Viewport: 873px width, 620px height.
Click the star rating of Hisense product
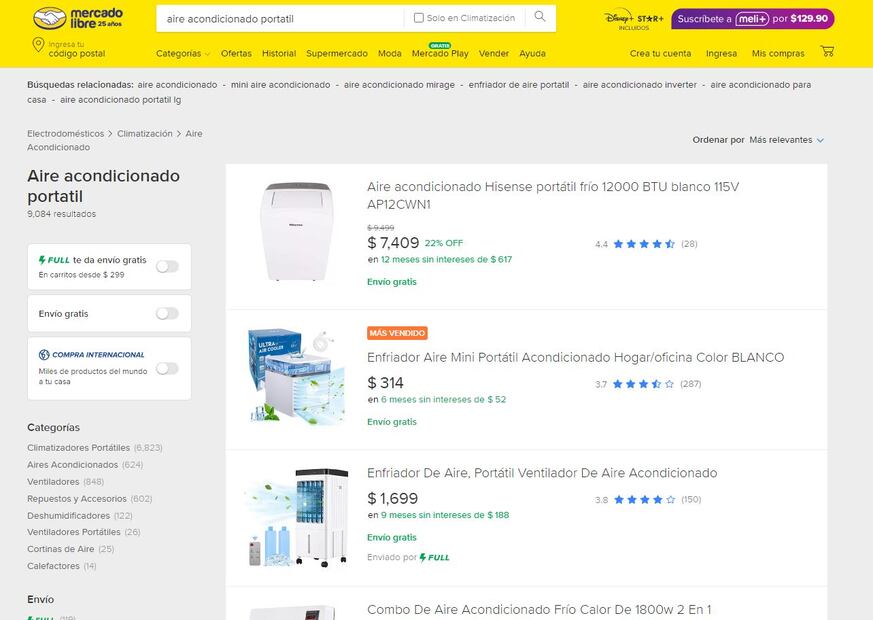pyautogui.click(x=644, y=244)
